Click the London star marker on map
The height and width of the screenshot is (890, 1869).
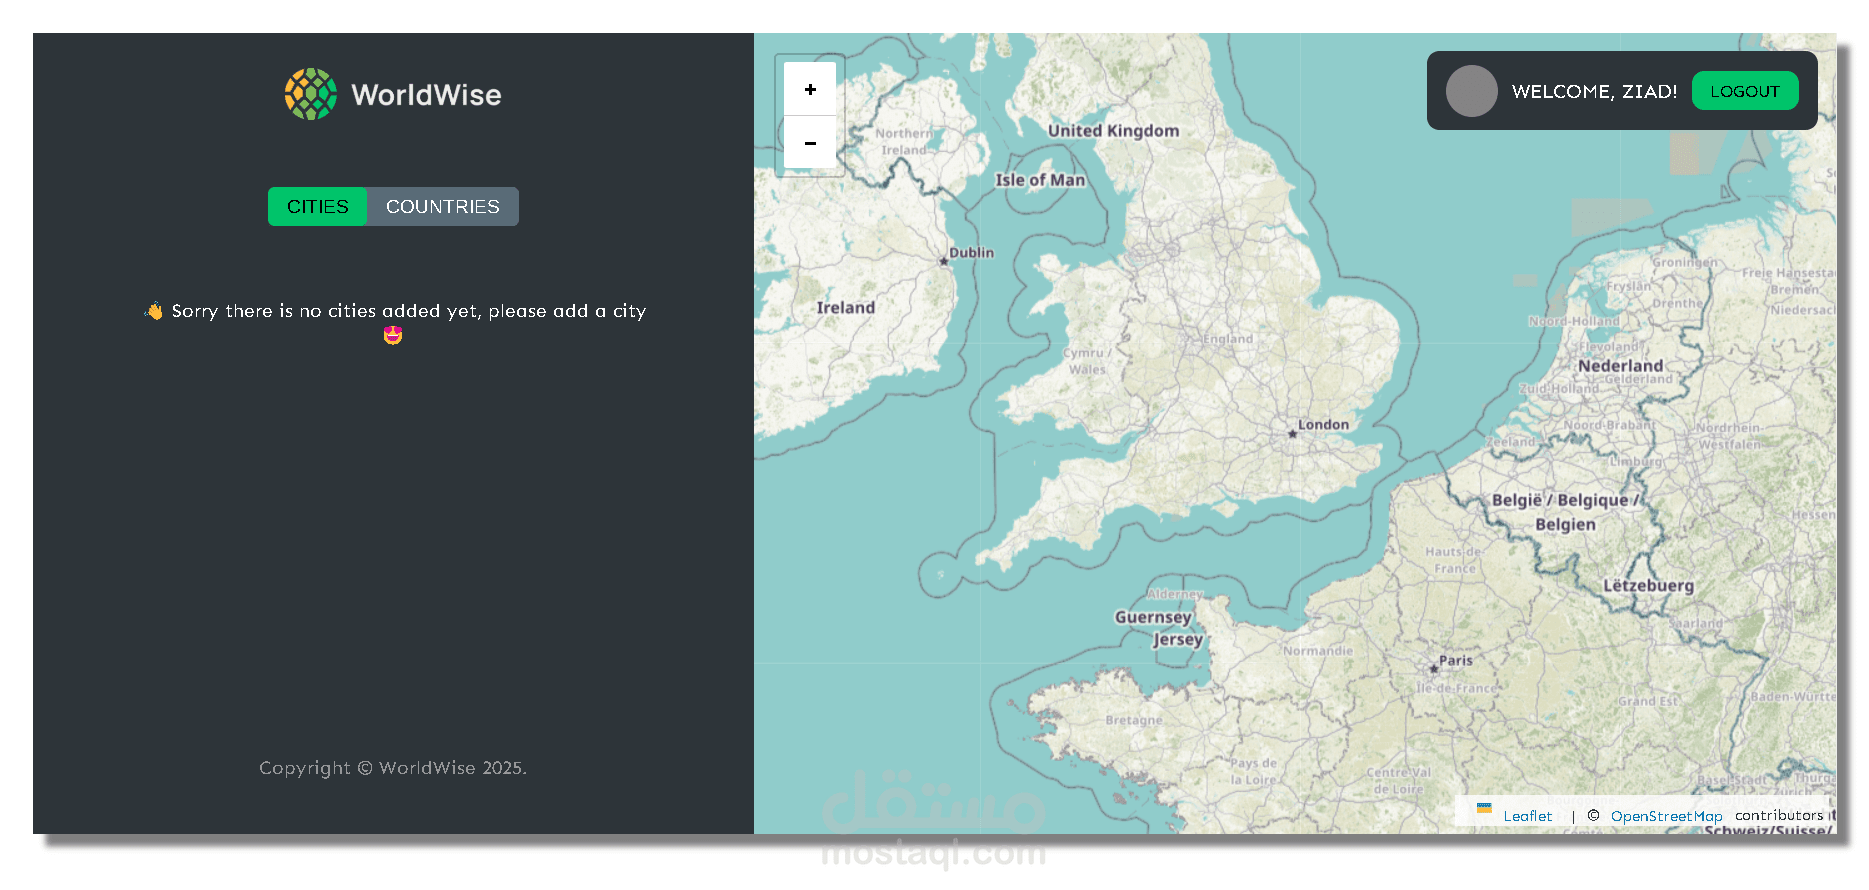[1292, 434]
